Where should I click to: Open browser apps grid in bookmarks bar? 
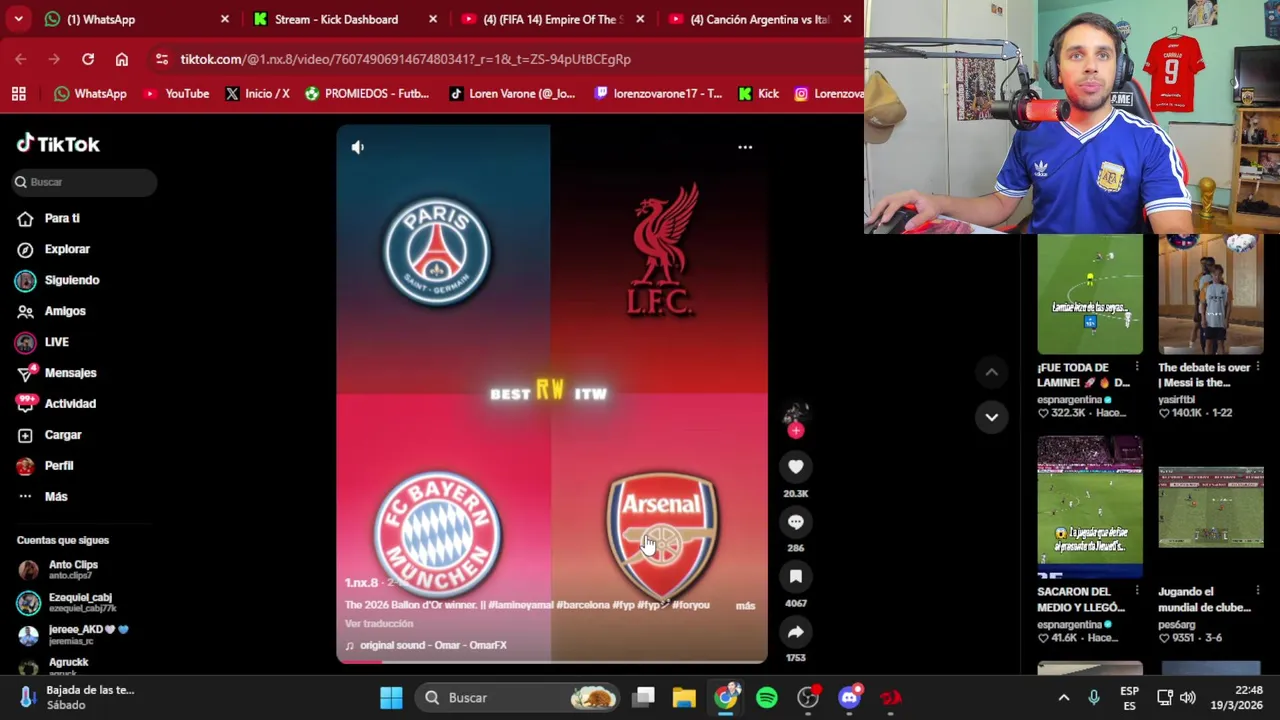click(18, 94)
